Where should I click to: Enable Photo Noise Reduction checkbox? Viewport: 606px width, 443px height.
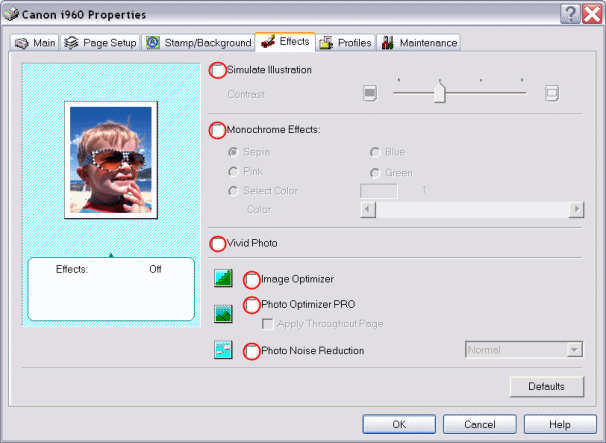pos(252,351)
